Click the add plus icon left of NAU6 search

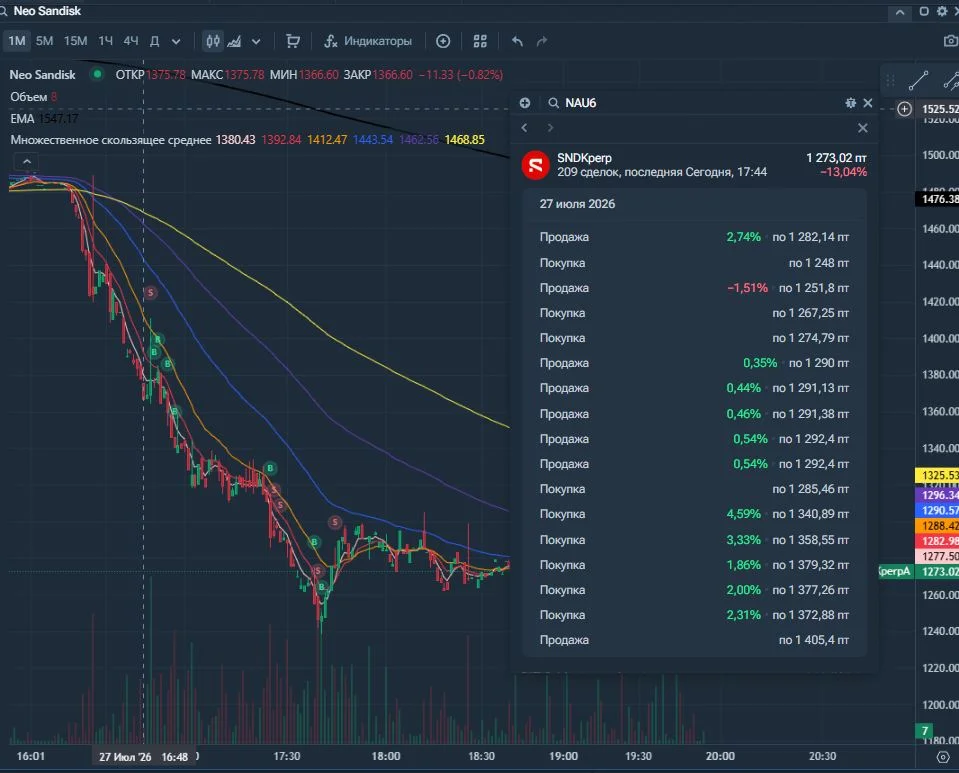(525, 103)
